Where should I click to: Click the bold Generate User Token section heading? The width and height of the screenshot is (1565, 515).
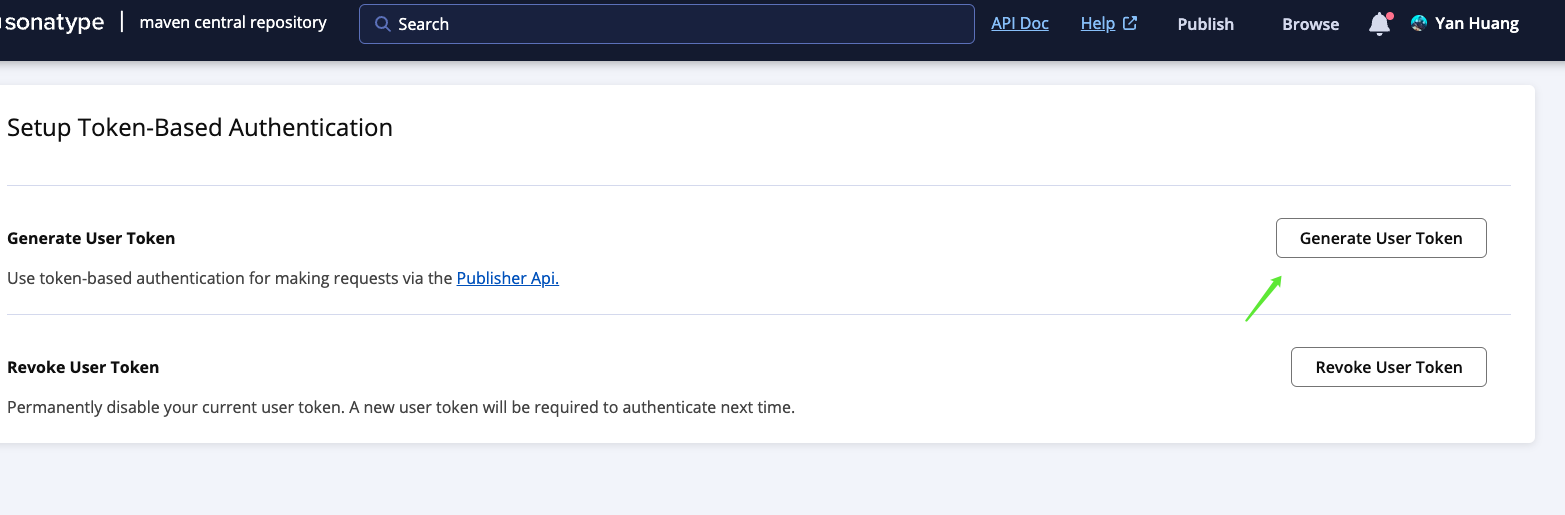coord(91,238)
